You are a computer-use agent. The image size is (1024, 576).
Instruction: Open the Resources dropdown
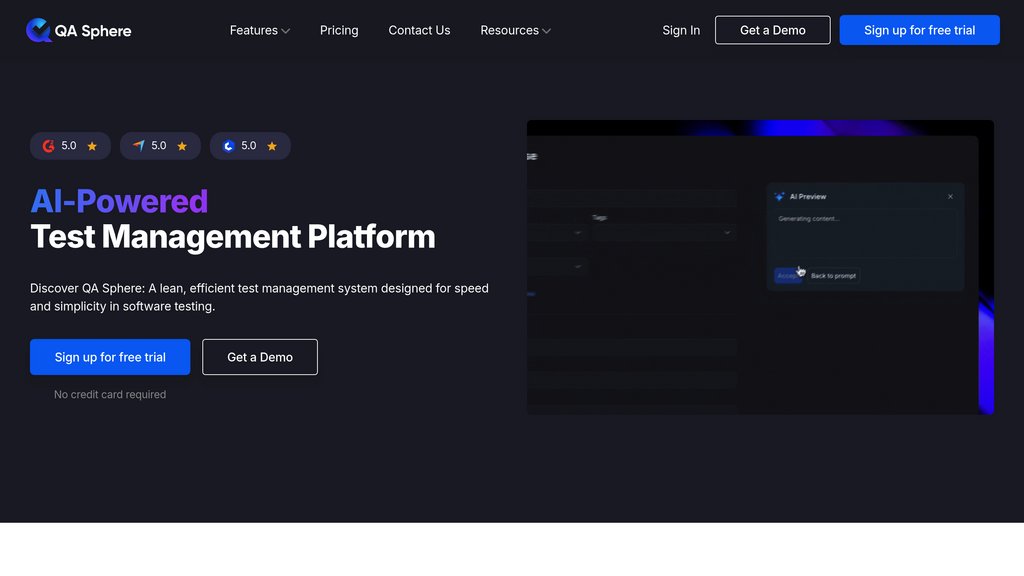515,30
